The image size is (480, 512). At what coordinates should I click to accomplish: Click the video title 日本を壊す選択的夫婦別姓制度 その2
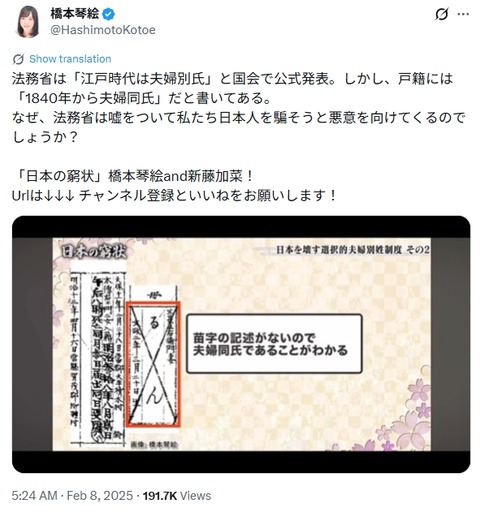click(353, 250)
